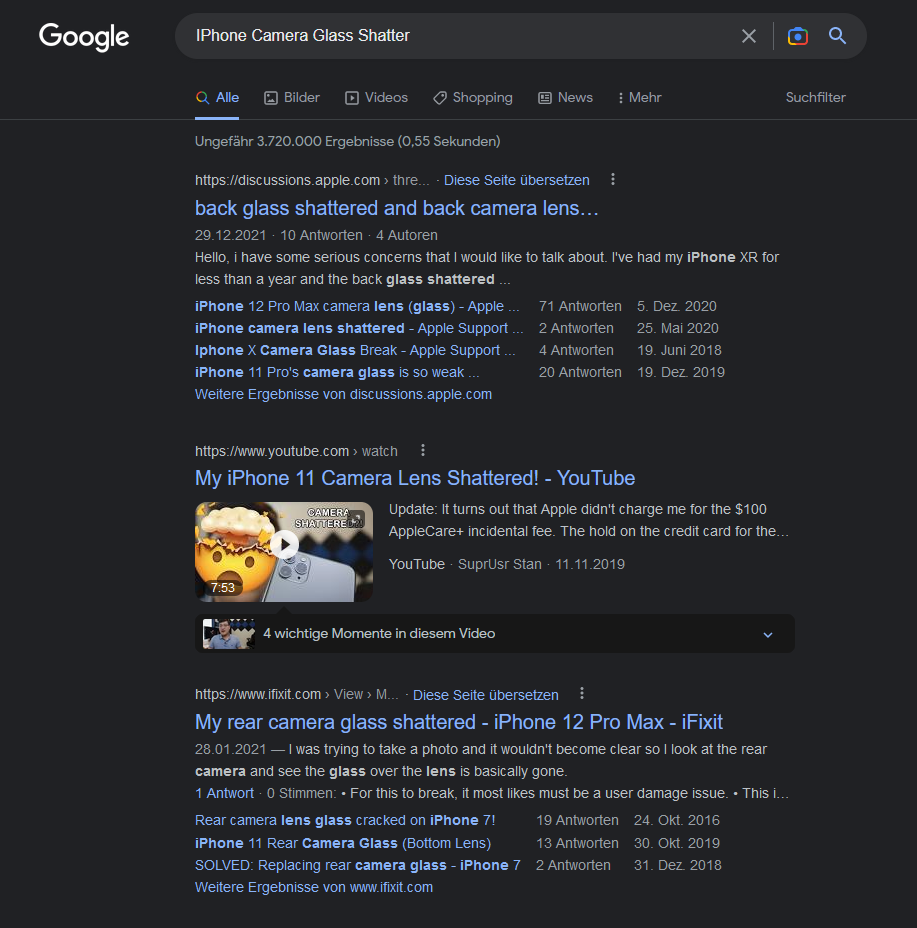Open the Suchfilter options
917x928 pixels.
[x=815, y=98]
